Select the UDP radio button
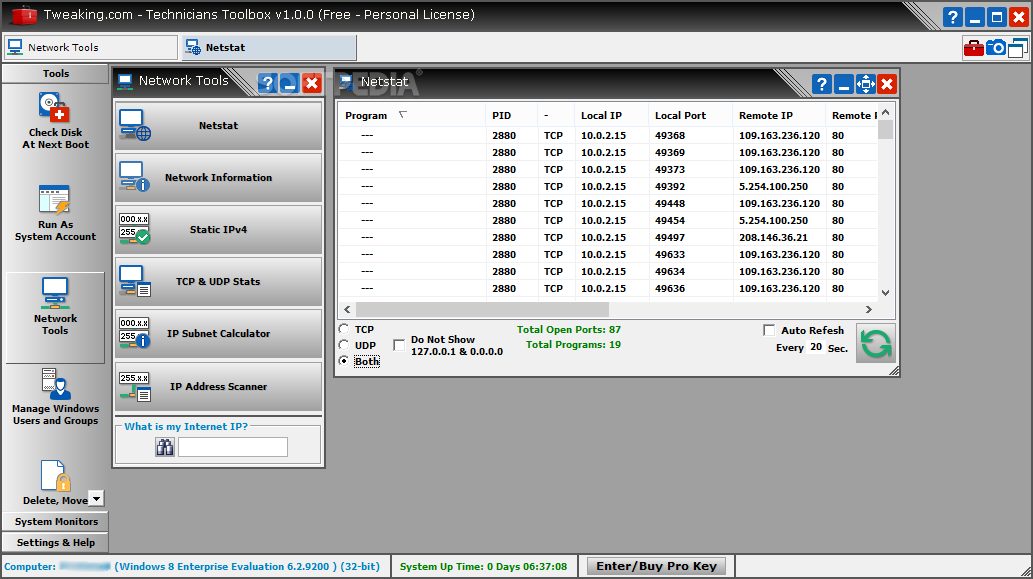1033x579 pixels. [344, 345]
